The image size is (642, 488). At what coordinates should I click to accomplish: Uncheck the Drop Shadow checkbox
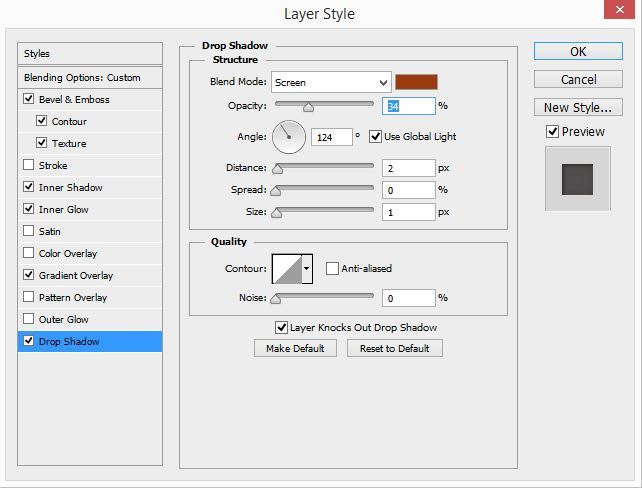(x=29, y=341)
